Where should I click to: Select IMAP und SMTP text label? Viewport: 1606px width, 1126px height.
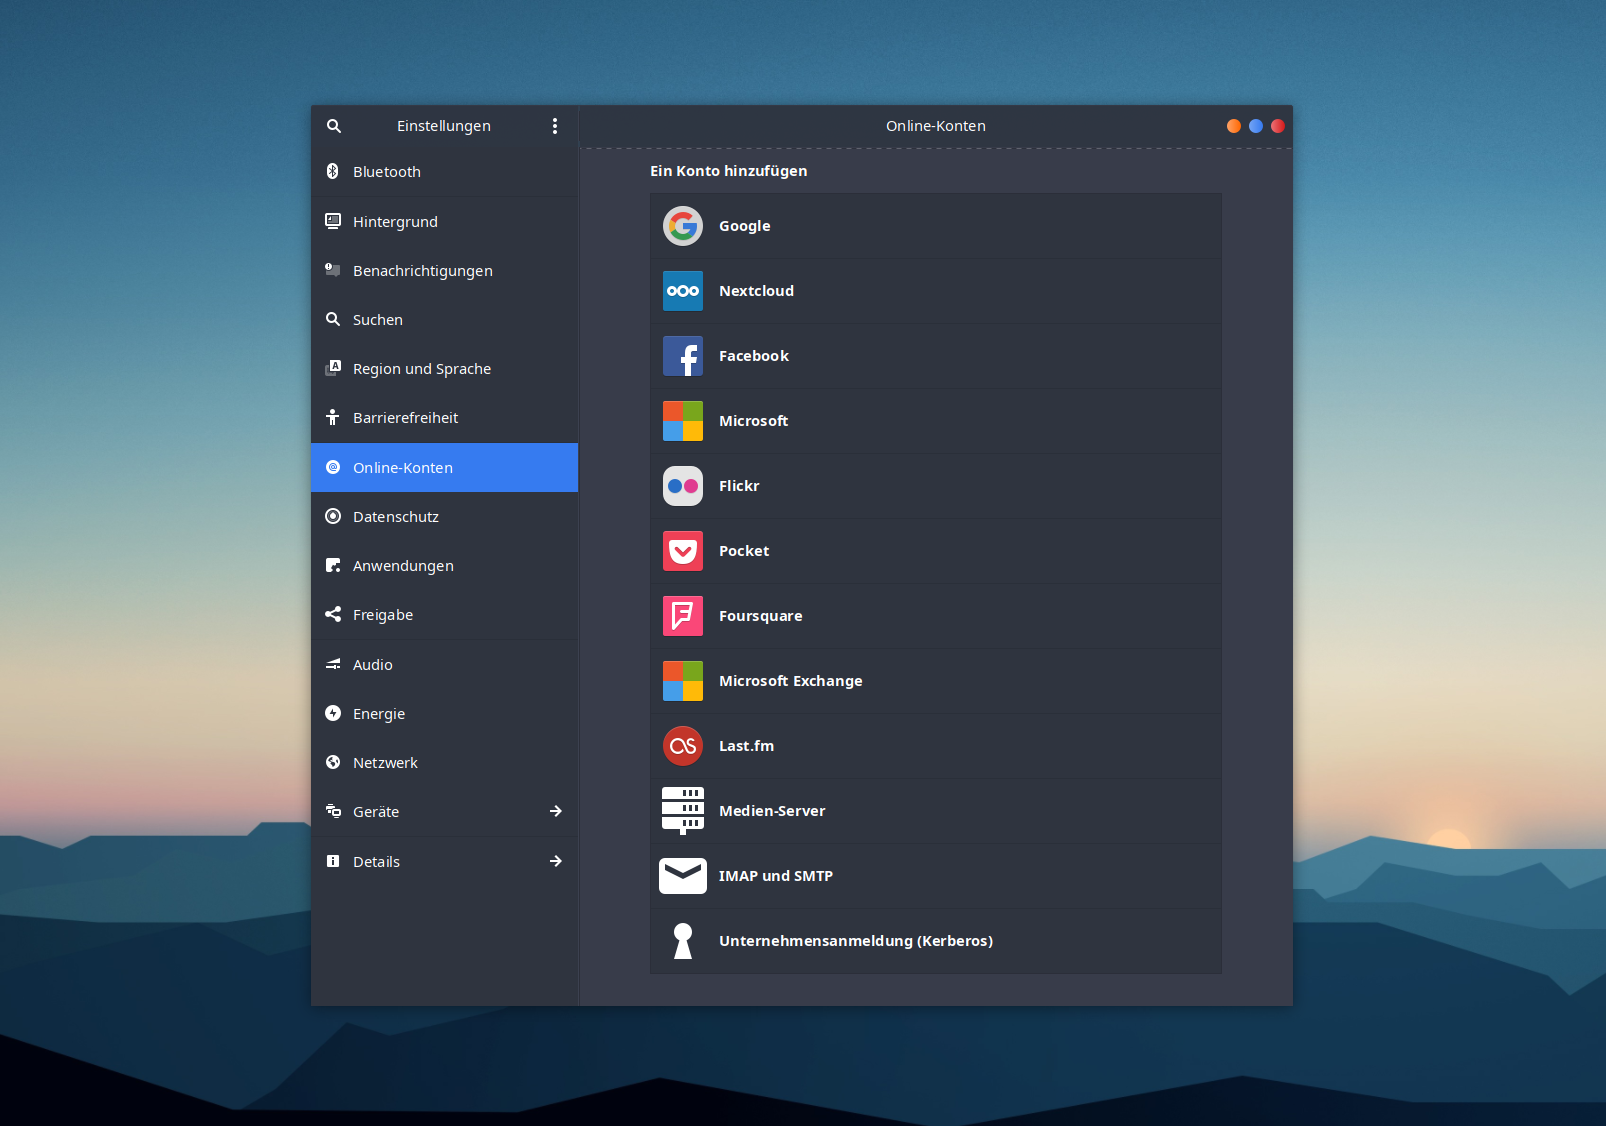776,876
